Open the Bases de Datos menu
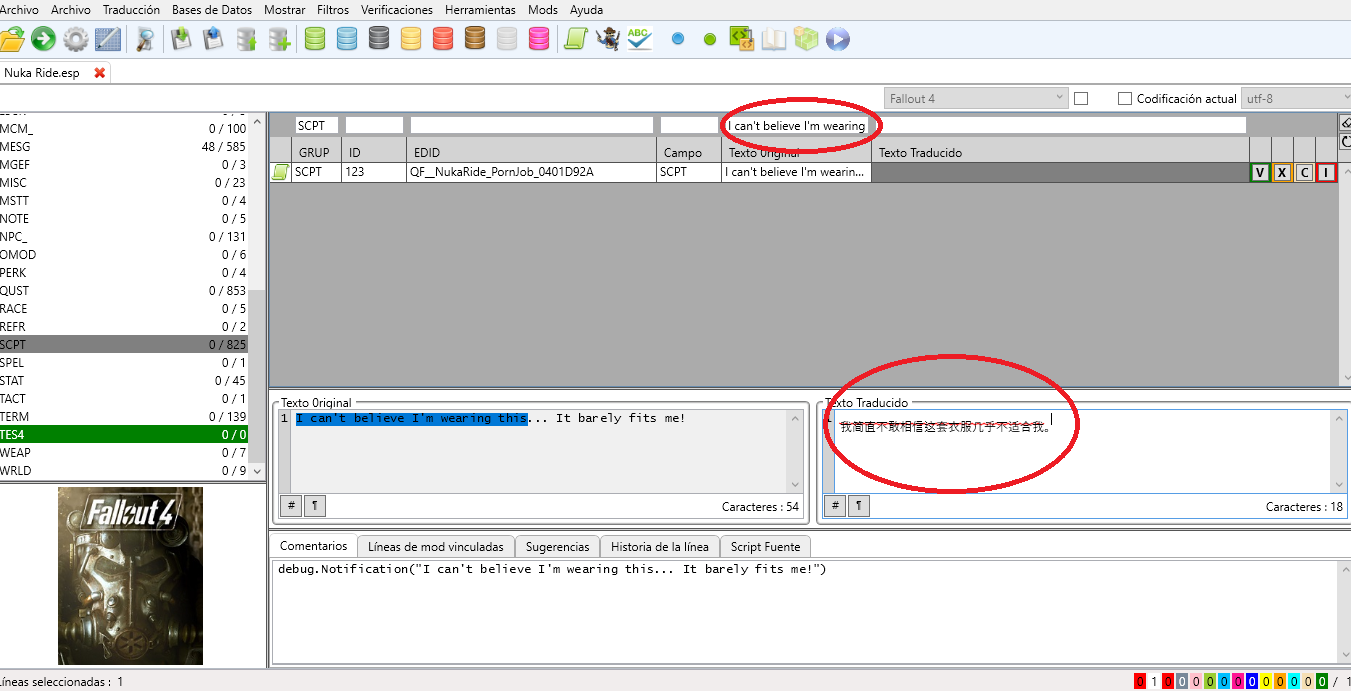1351x691 pixels. tap(212, 9)
